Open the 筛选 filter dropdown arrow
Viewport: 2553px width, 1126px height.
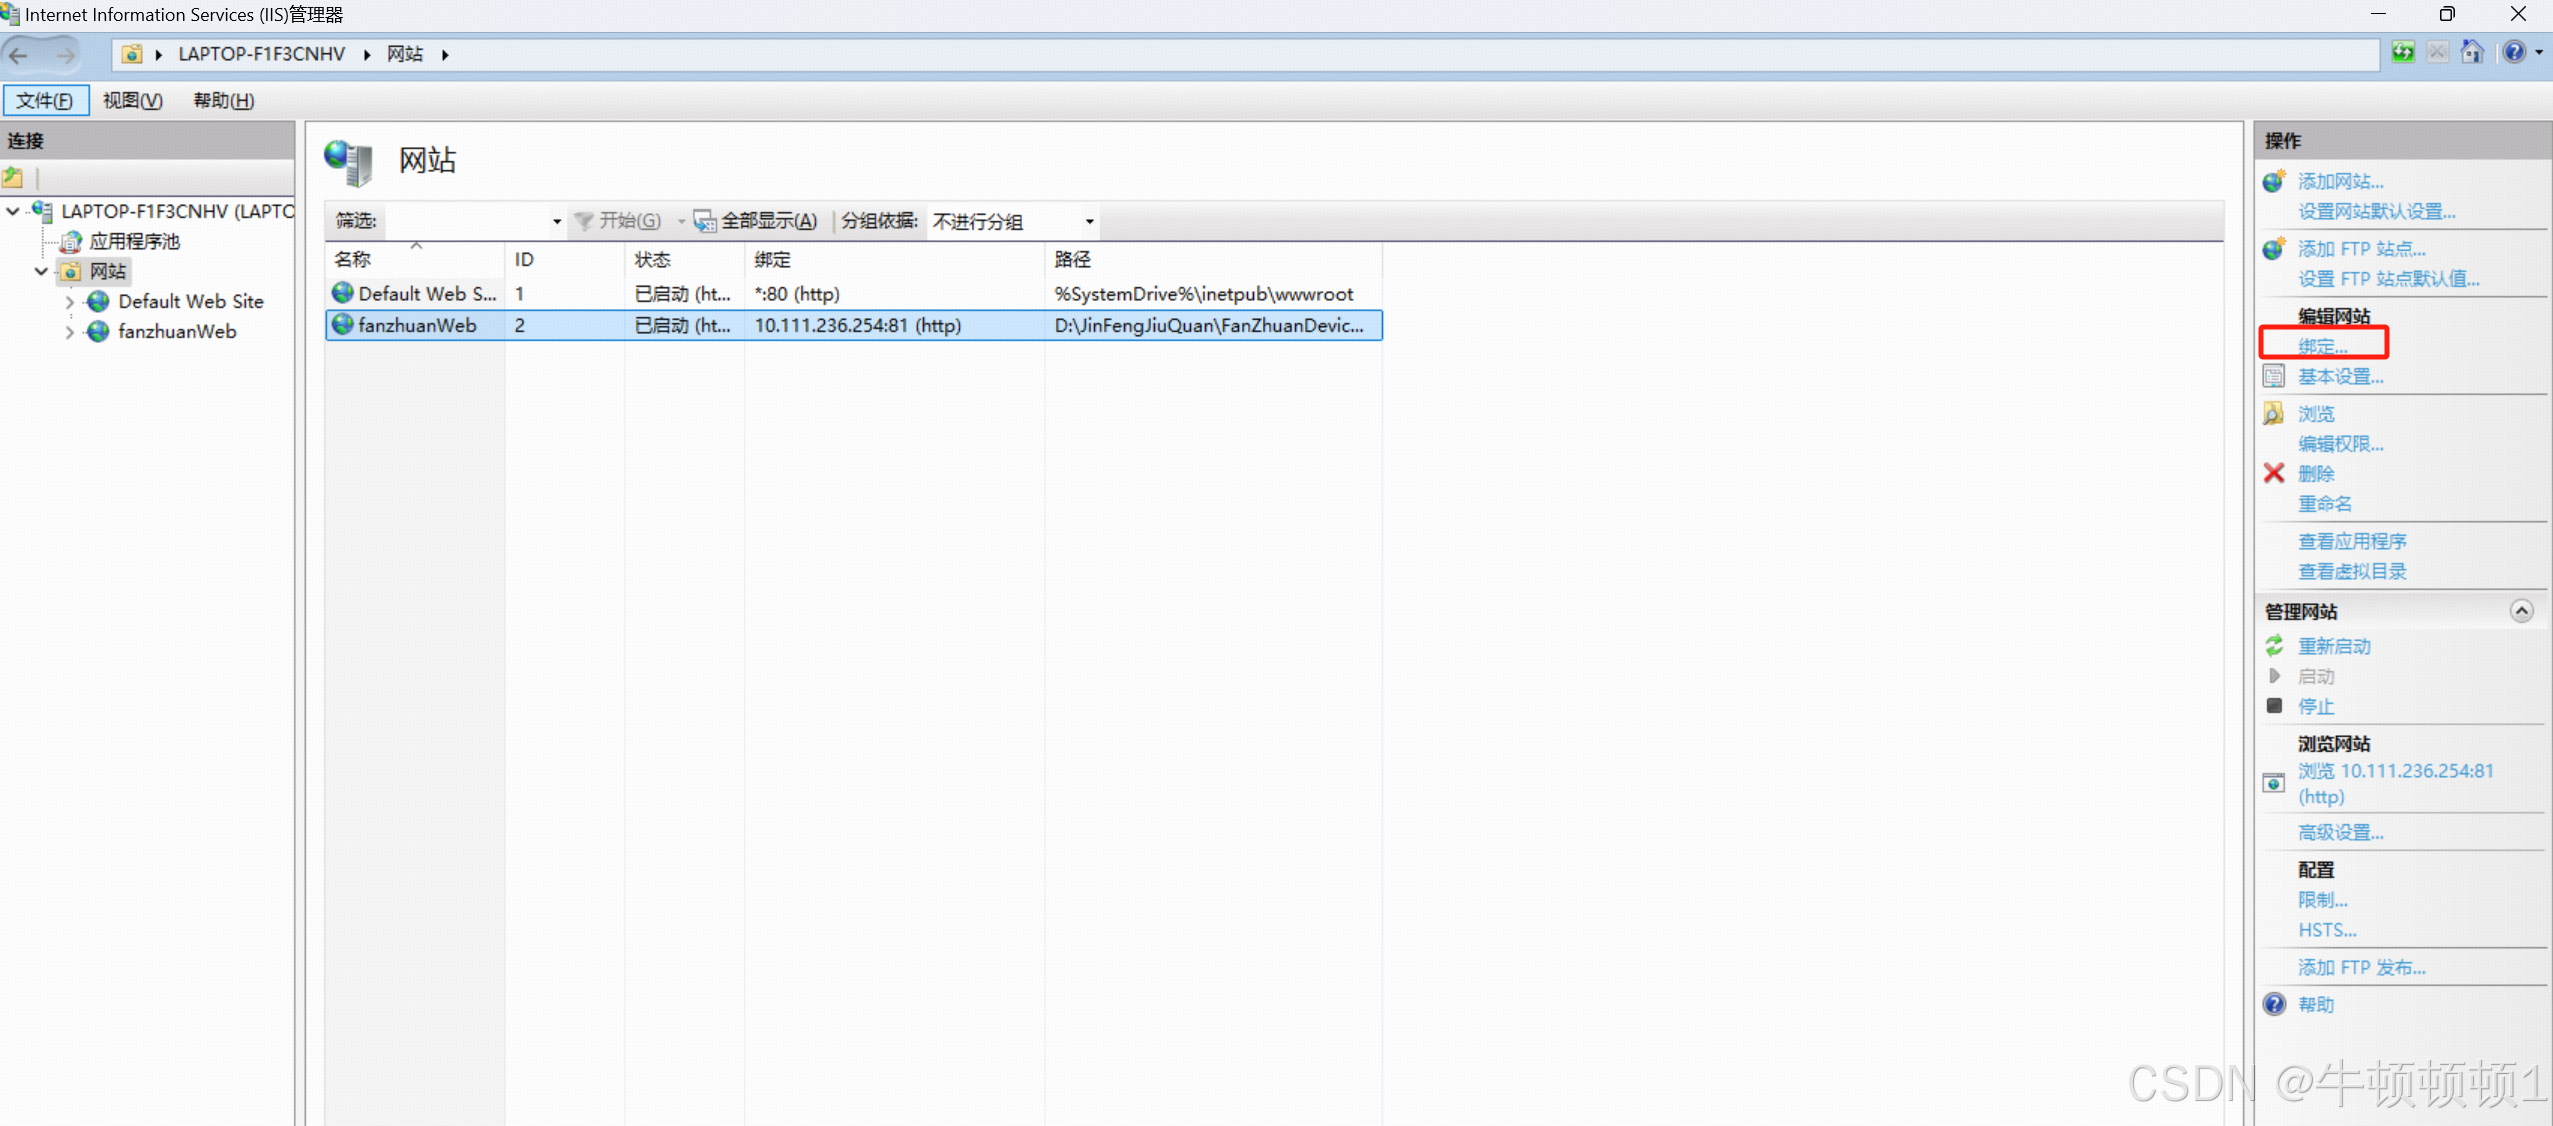[x=556, y=222]
